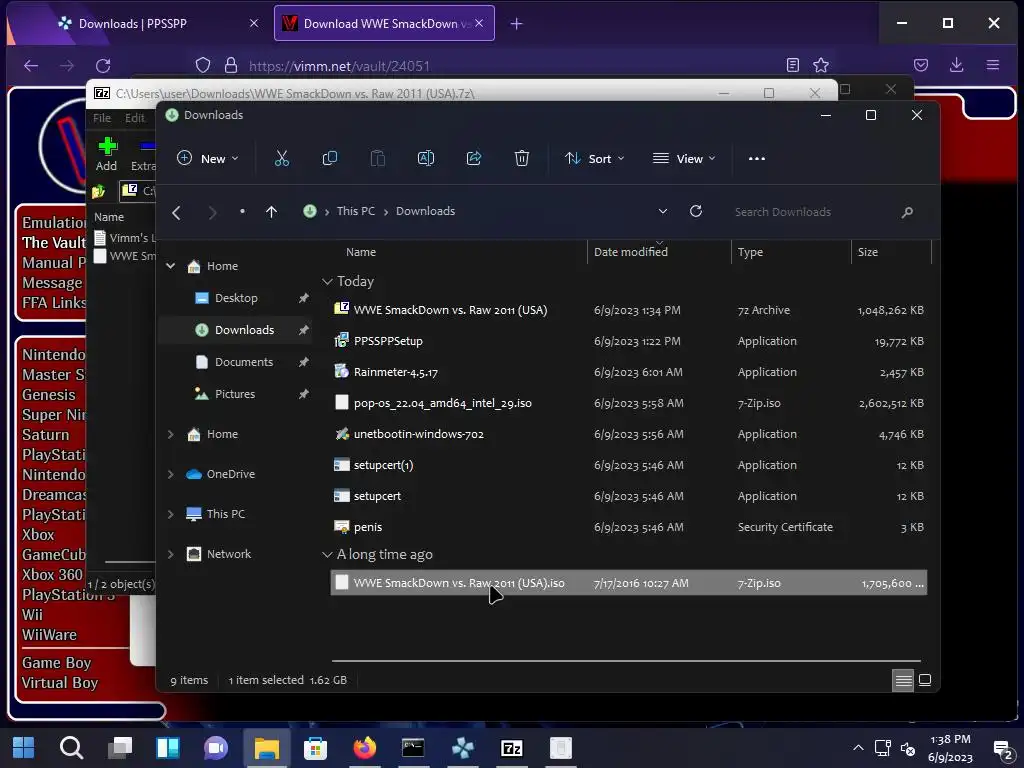
Task: Open Save to Pocket icon
Action: pyautogui.click(x=921, y=65)
